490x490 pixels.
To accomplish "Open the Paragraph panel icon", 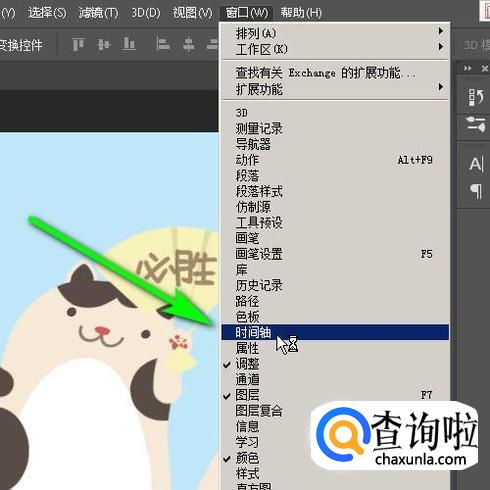I will pos(476,191).
